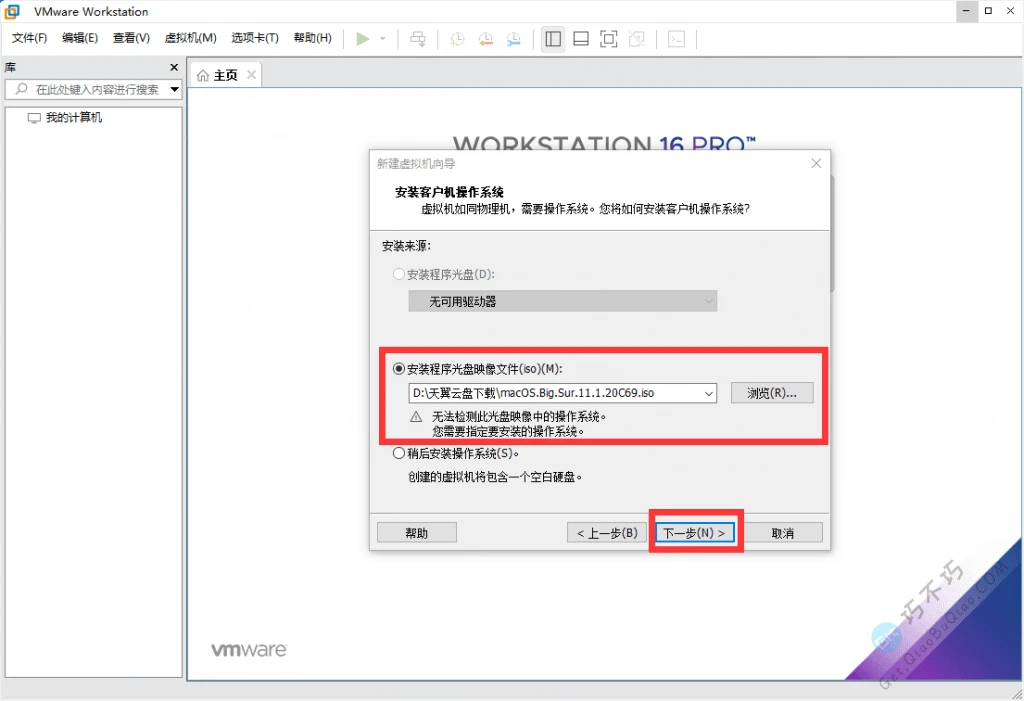Click the < 上一步(B) back button

click(607, 533)
